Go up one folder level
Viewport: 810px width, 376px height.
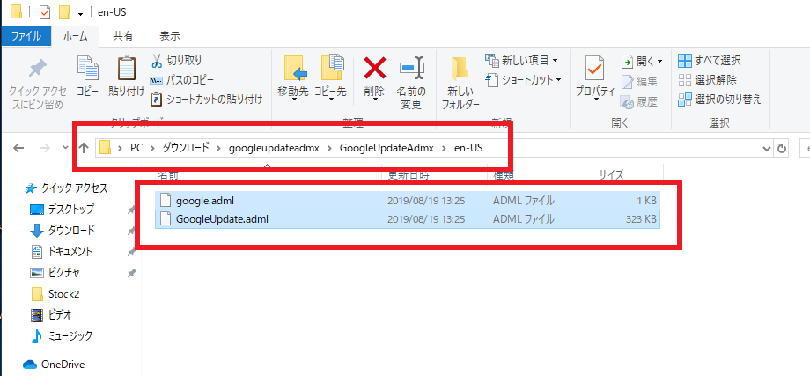84,148
